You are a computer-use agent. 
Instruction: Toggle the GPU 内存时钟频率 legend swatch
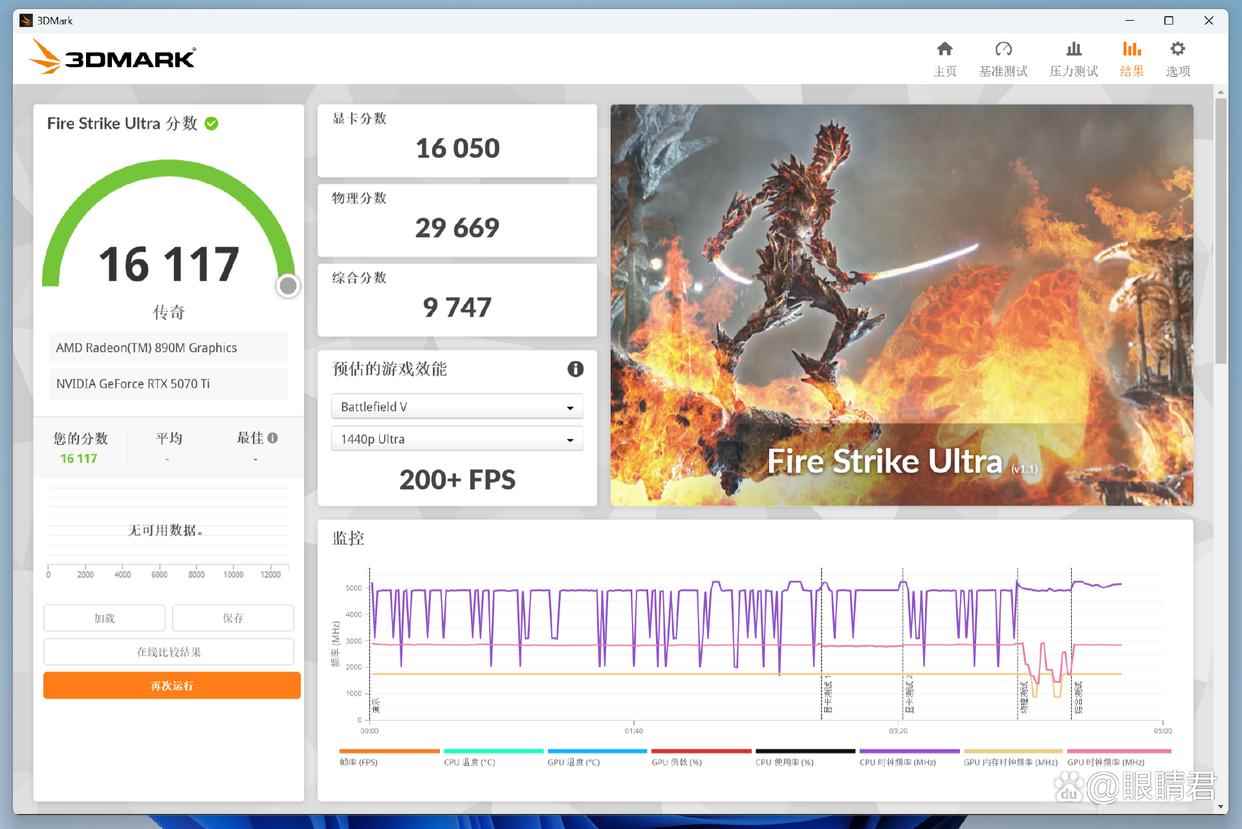(1013, 751)
